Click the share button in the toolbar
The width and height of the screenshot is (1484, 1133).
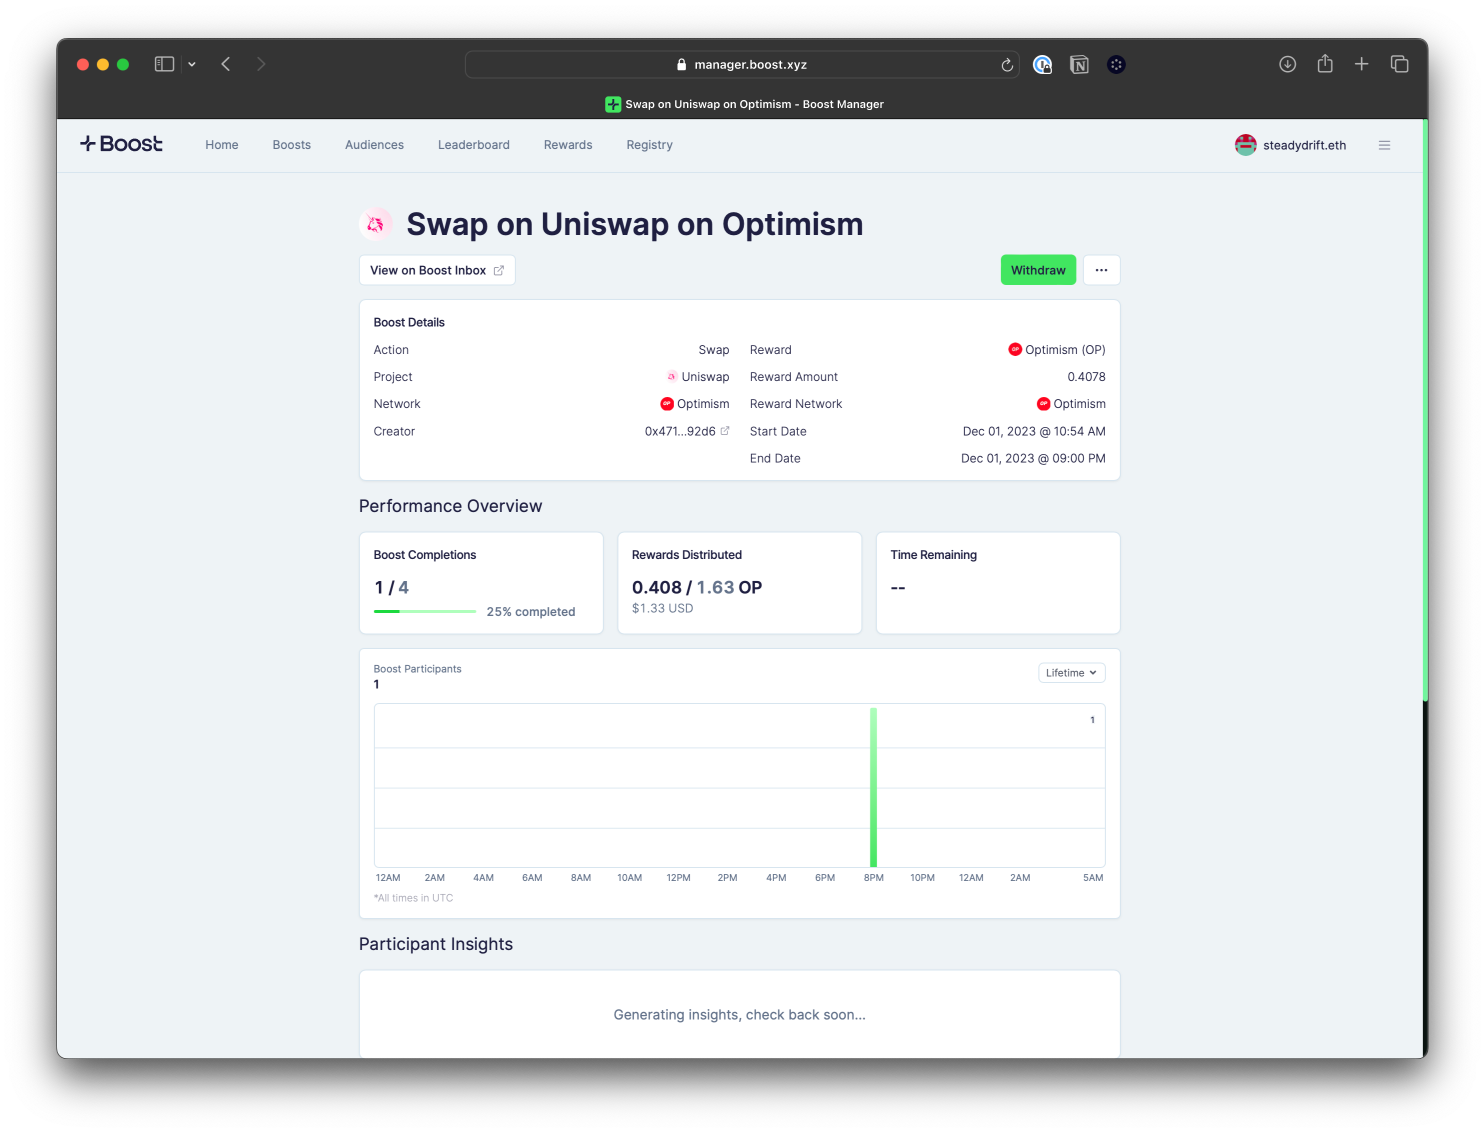(x=1324, y=63)
